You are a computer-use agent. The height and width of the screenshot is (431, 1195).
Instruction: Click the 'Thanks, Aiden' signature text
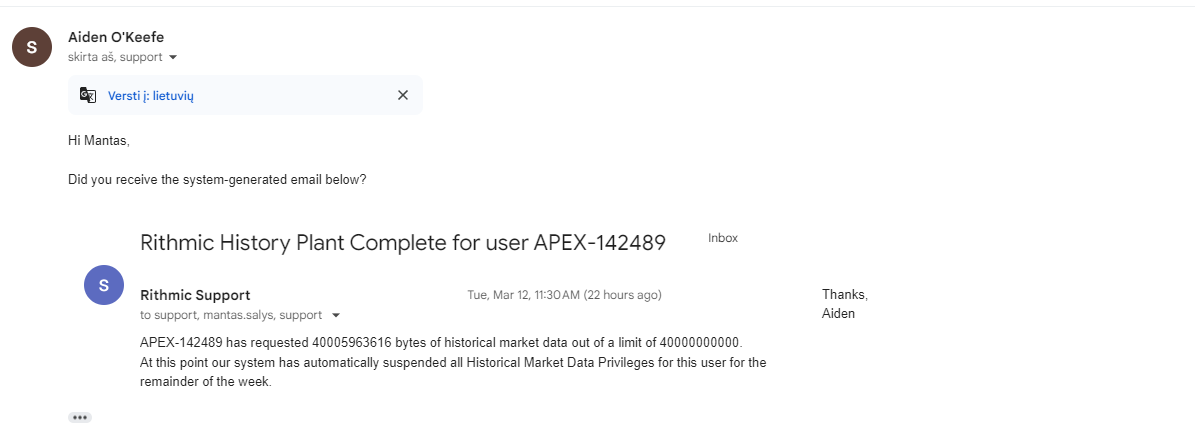844,304
